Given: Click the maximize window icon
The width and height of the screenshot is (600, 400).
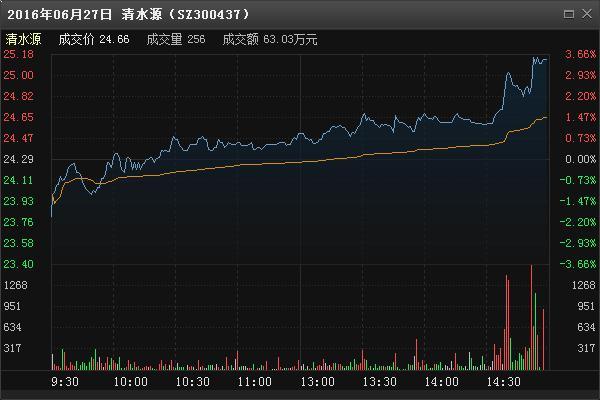Looking at the screenshot, I should (569, 14).
